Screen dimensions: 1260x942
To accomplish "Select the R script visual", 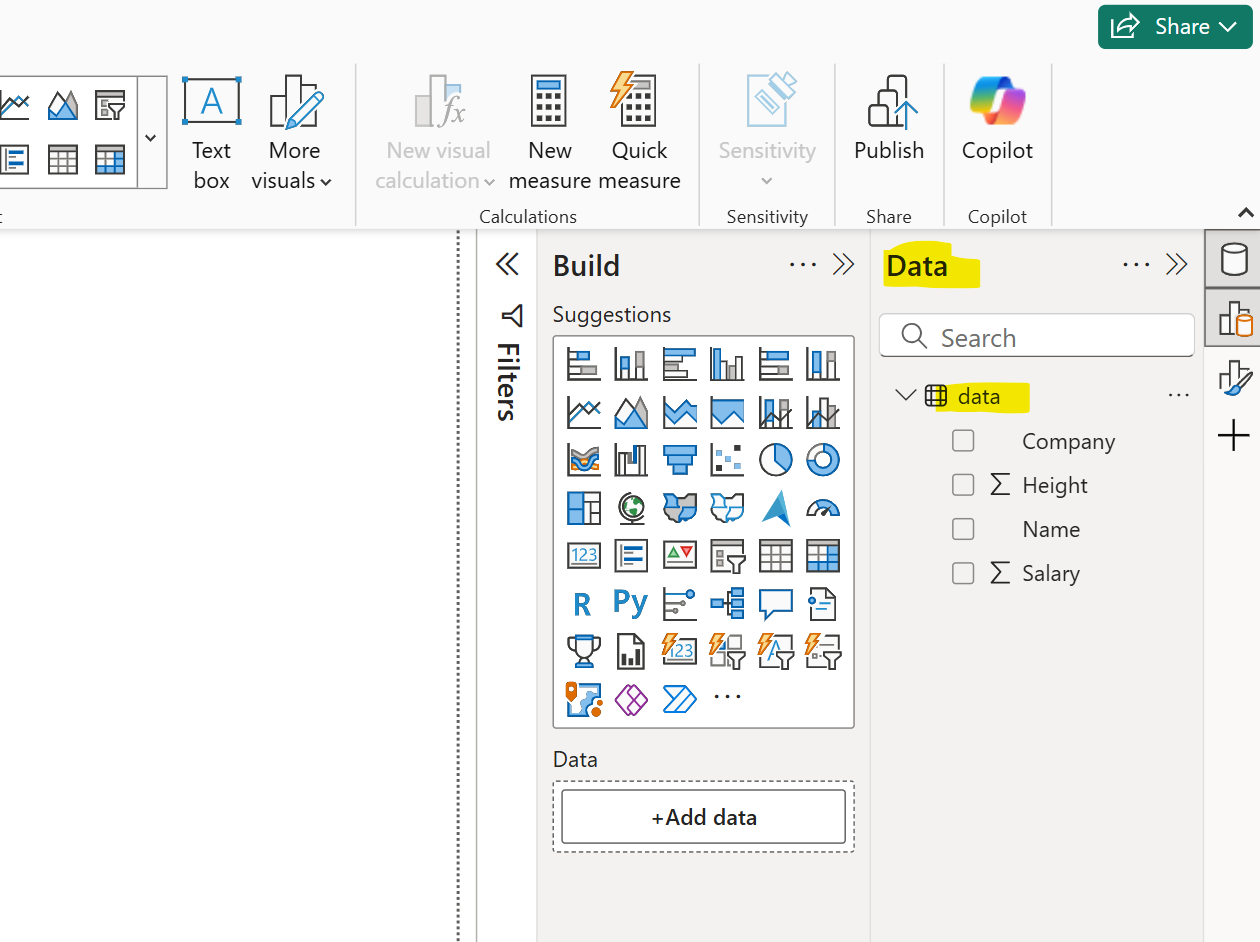I will (x=584, y=603).
